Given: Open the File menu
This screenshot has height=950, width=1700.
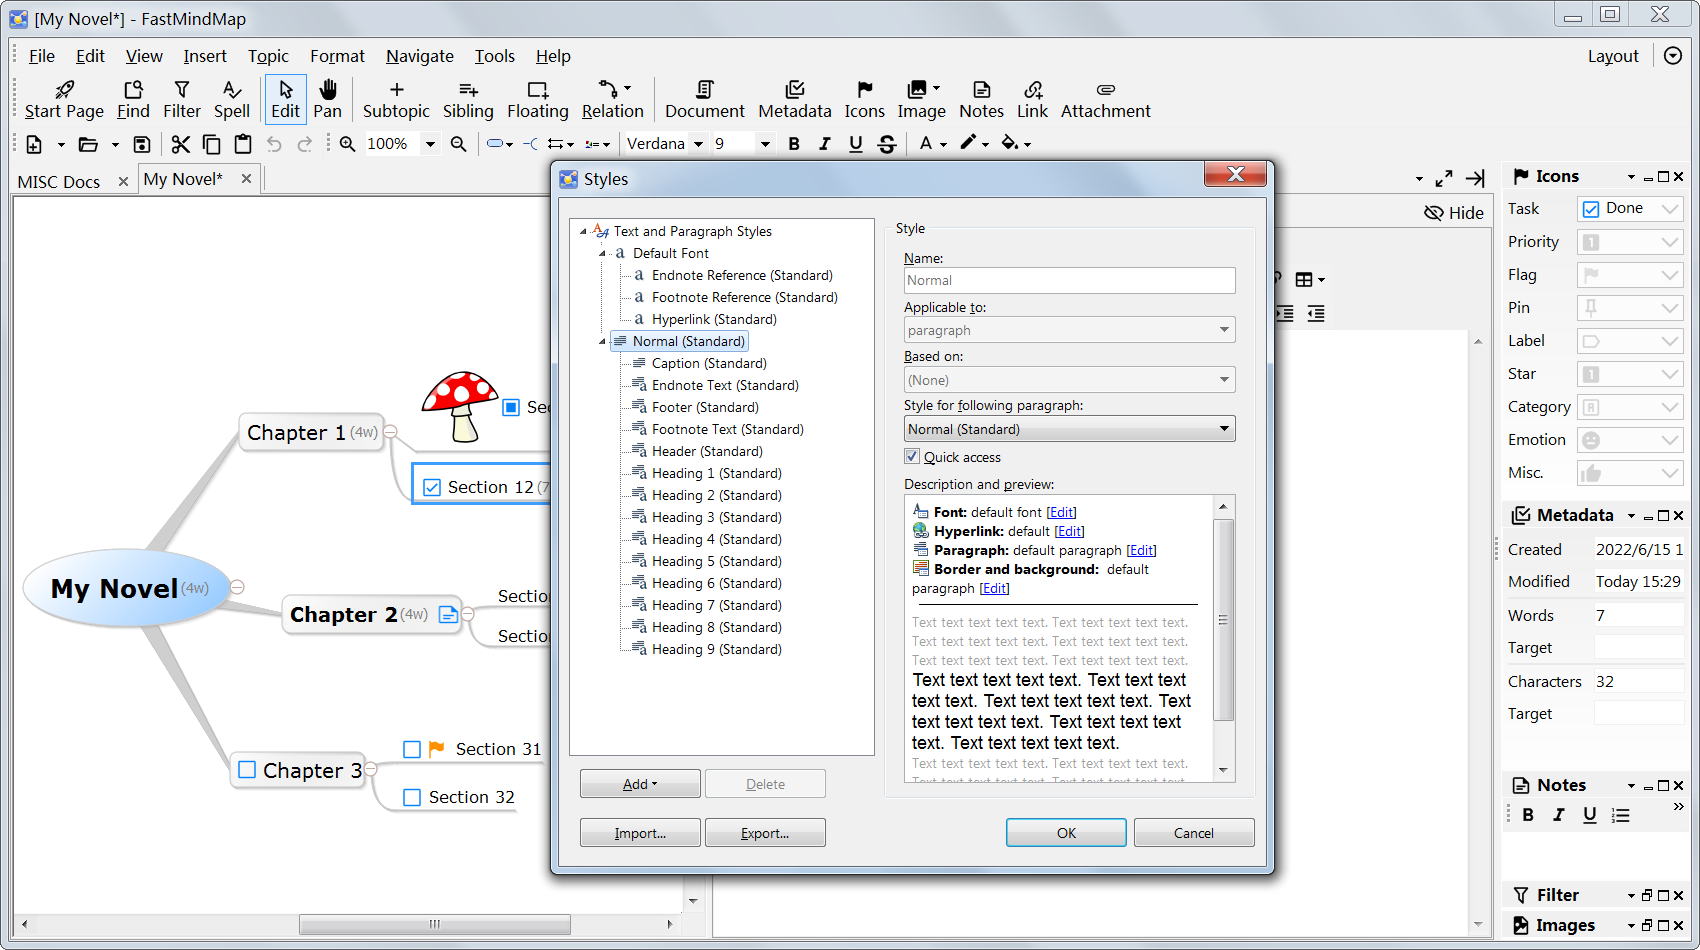Looking at the screenshot, I should tap(42, 56).
